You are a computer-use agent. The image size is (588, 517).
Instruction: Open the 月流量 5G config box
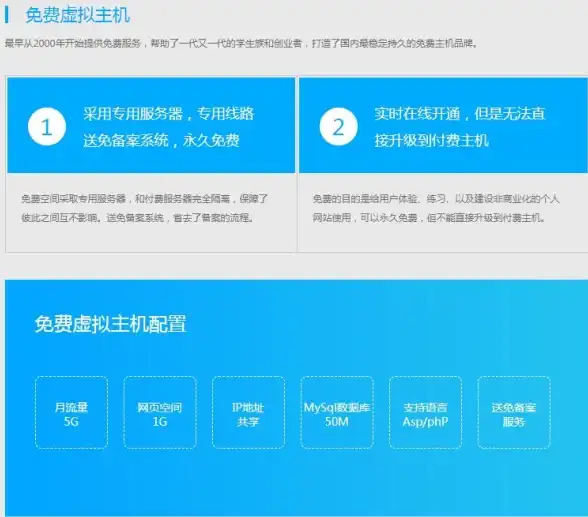point(72,412)
